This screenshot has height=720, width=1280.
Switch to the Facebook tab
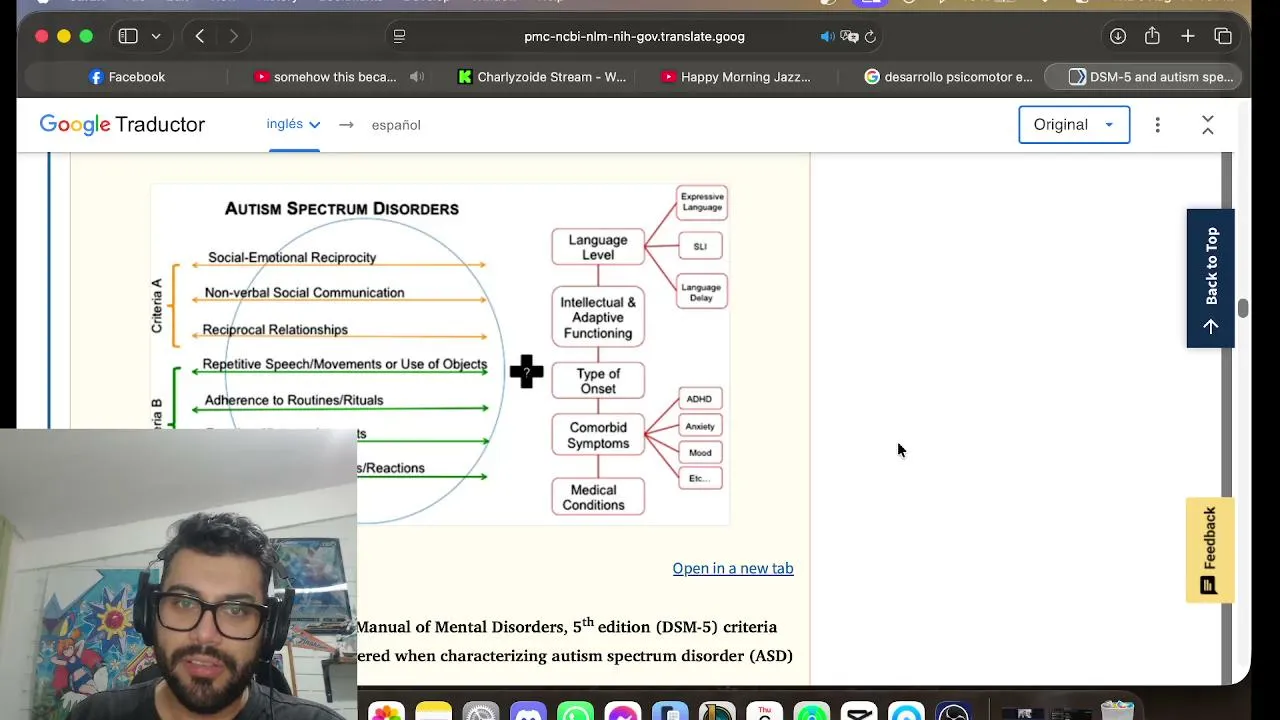127,77
